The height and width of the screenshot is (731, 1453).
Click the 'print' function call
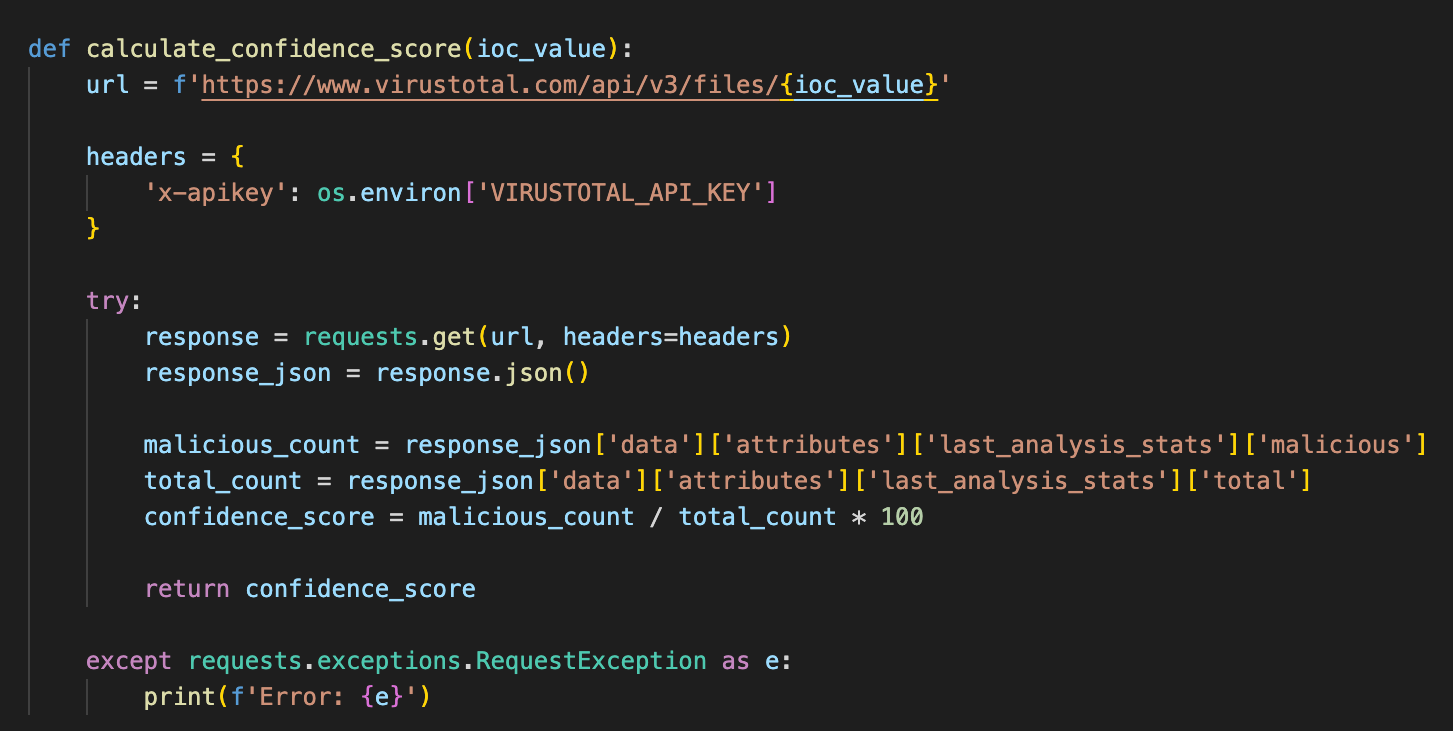[x=180, y=697]
